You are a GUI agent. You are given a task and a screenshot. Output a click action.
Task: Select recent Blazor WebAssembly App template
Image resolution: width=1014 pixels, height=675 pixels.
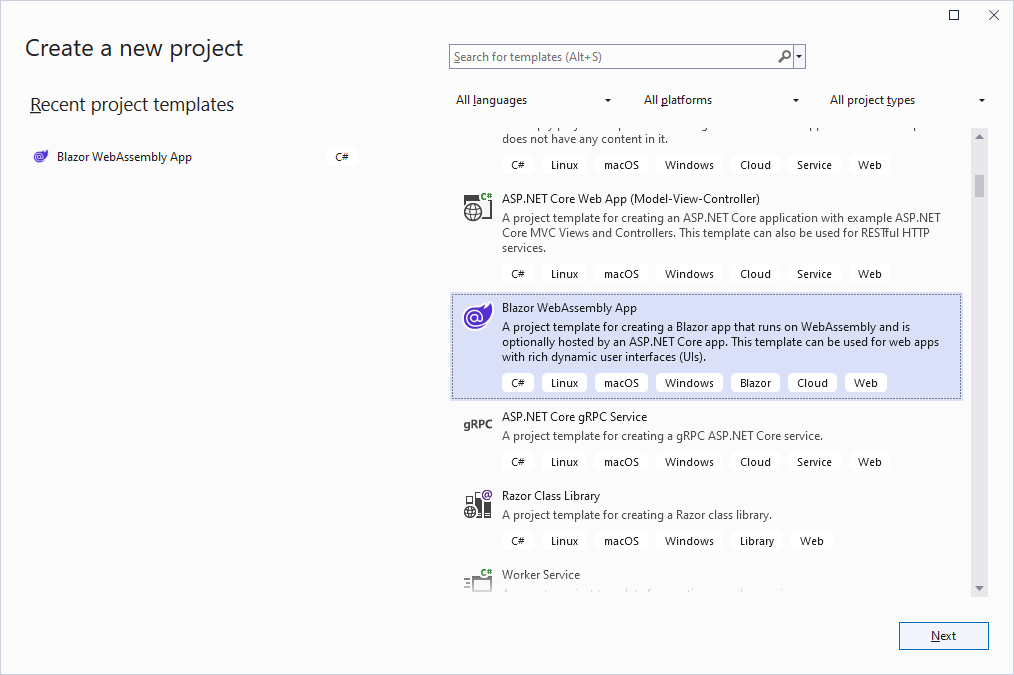[195, 156]
